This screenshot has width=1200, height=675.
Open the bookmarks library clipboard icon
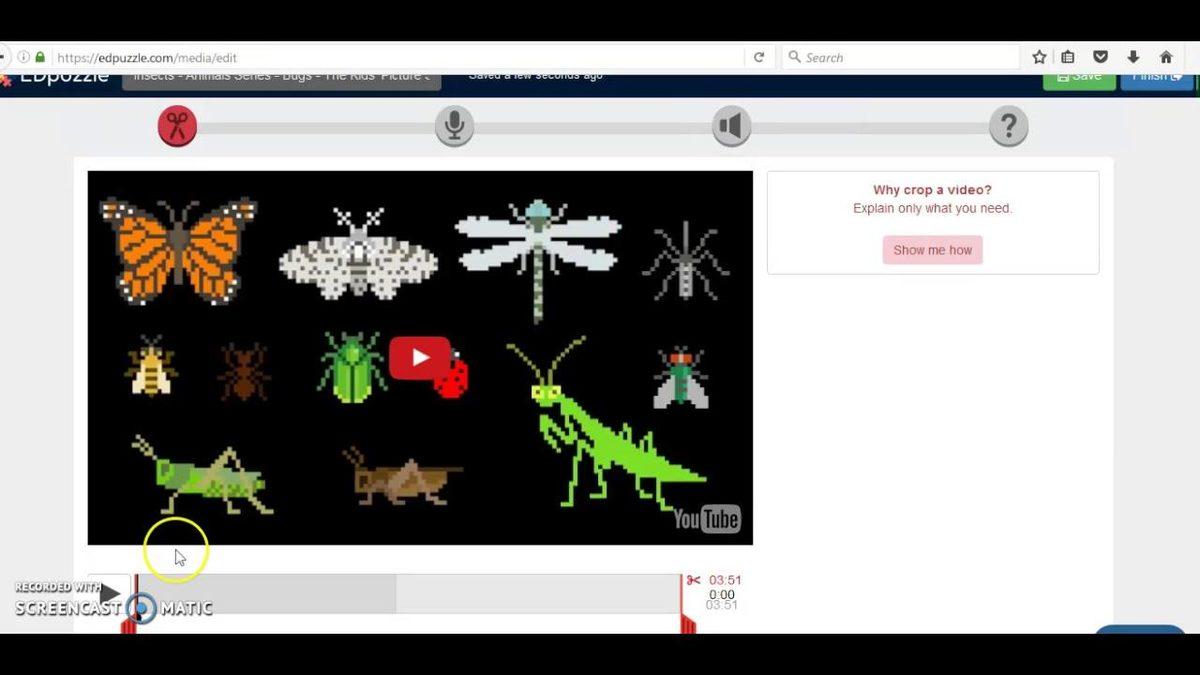1068,58
